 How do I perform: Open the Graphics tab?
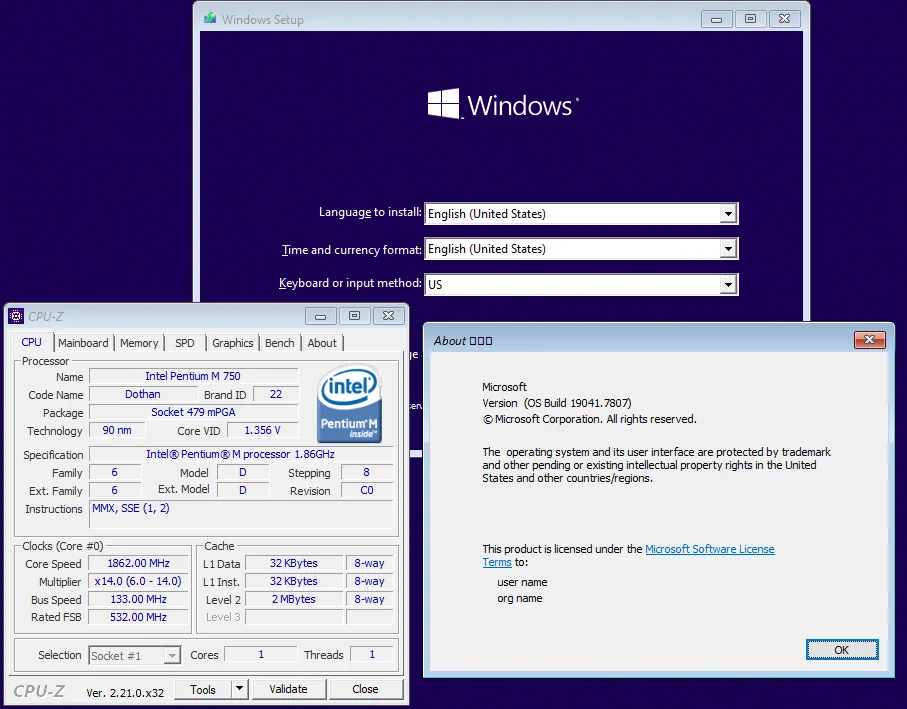click(233, 343)
